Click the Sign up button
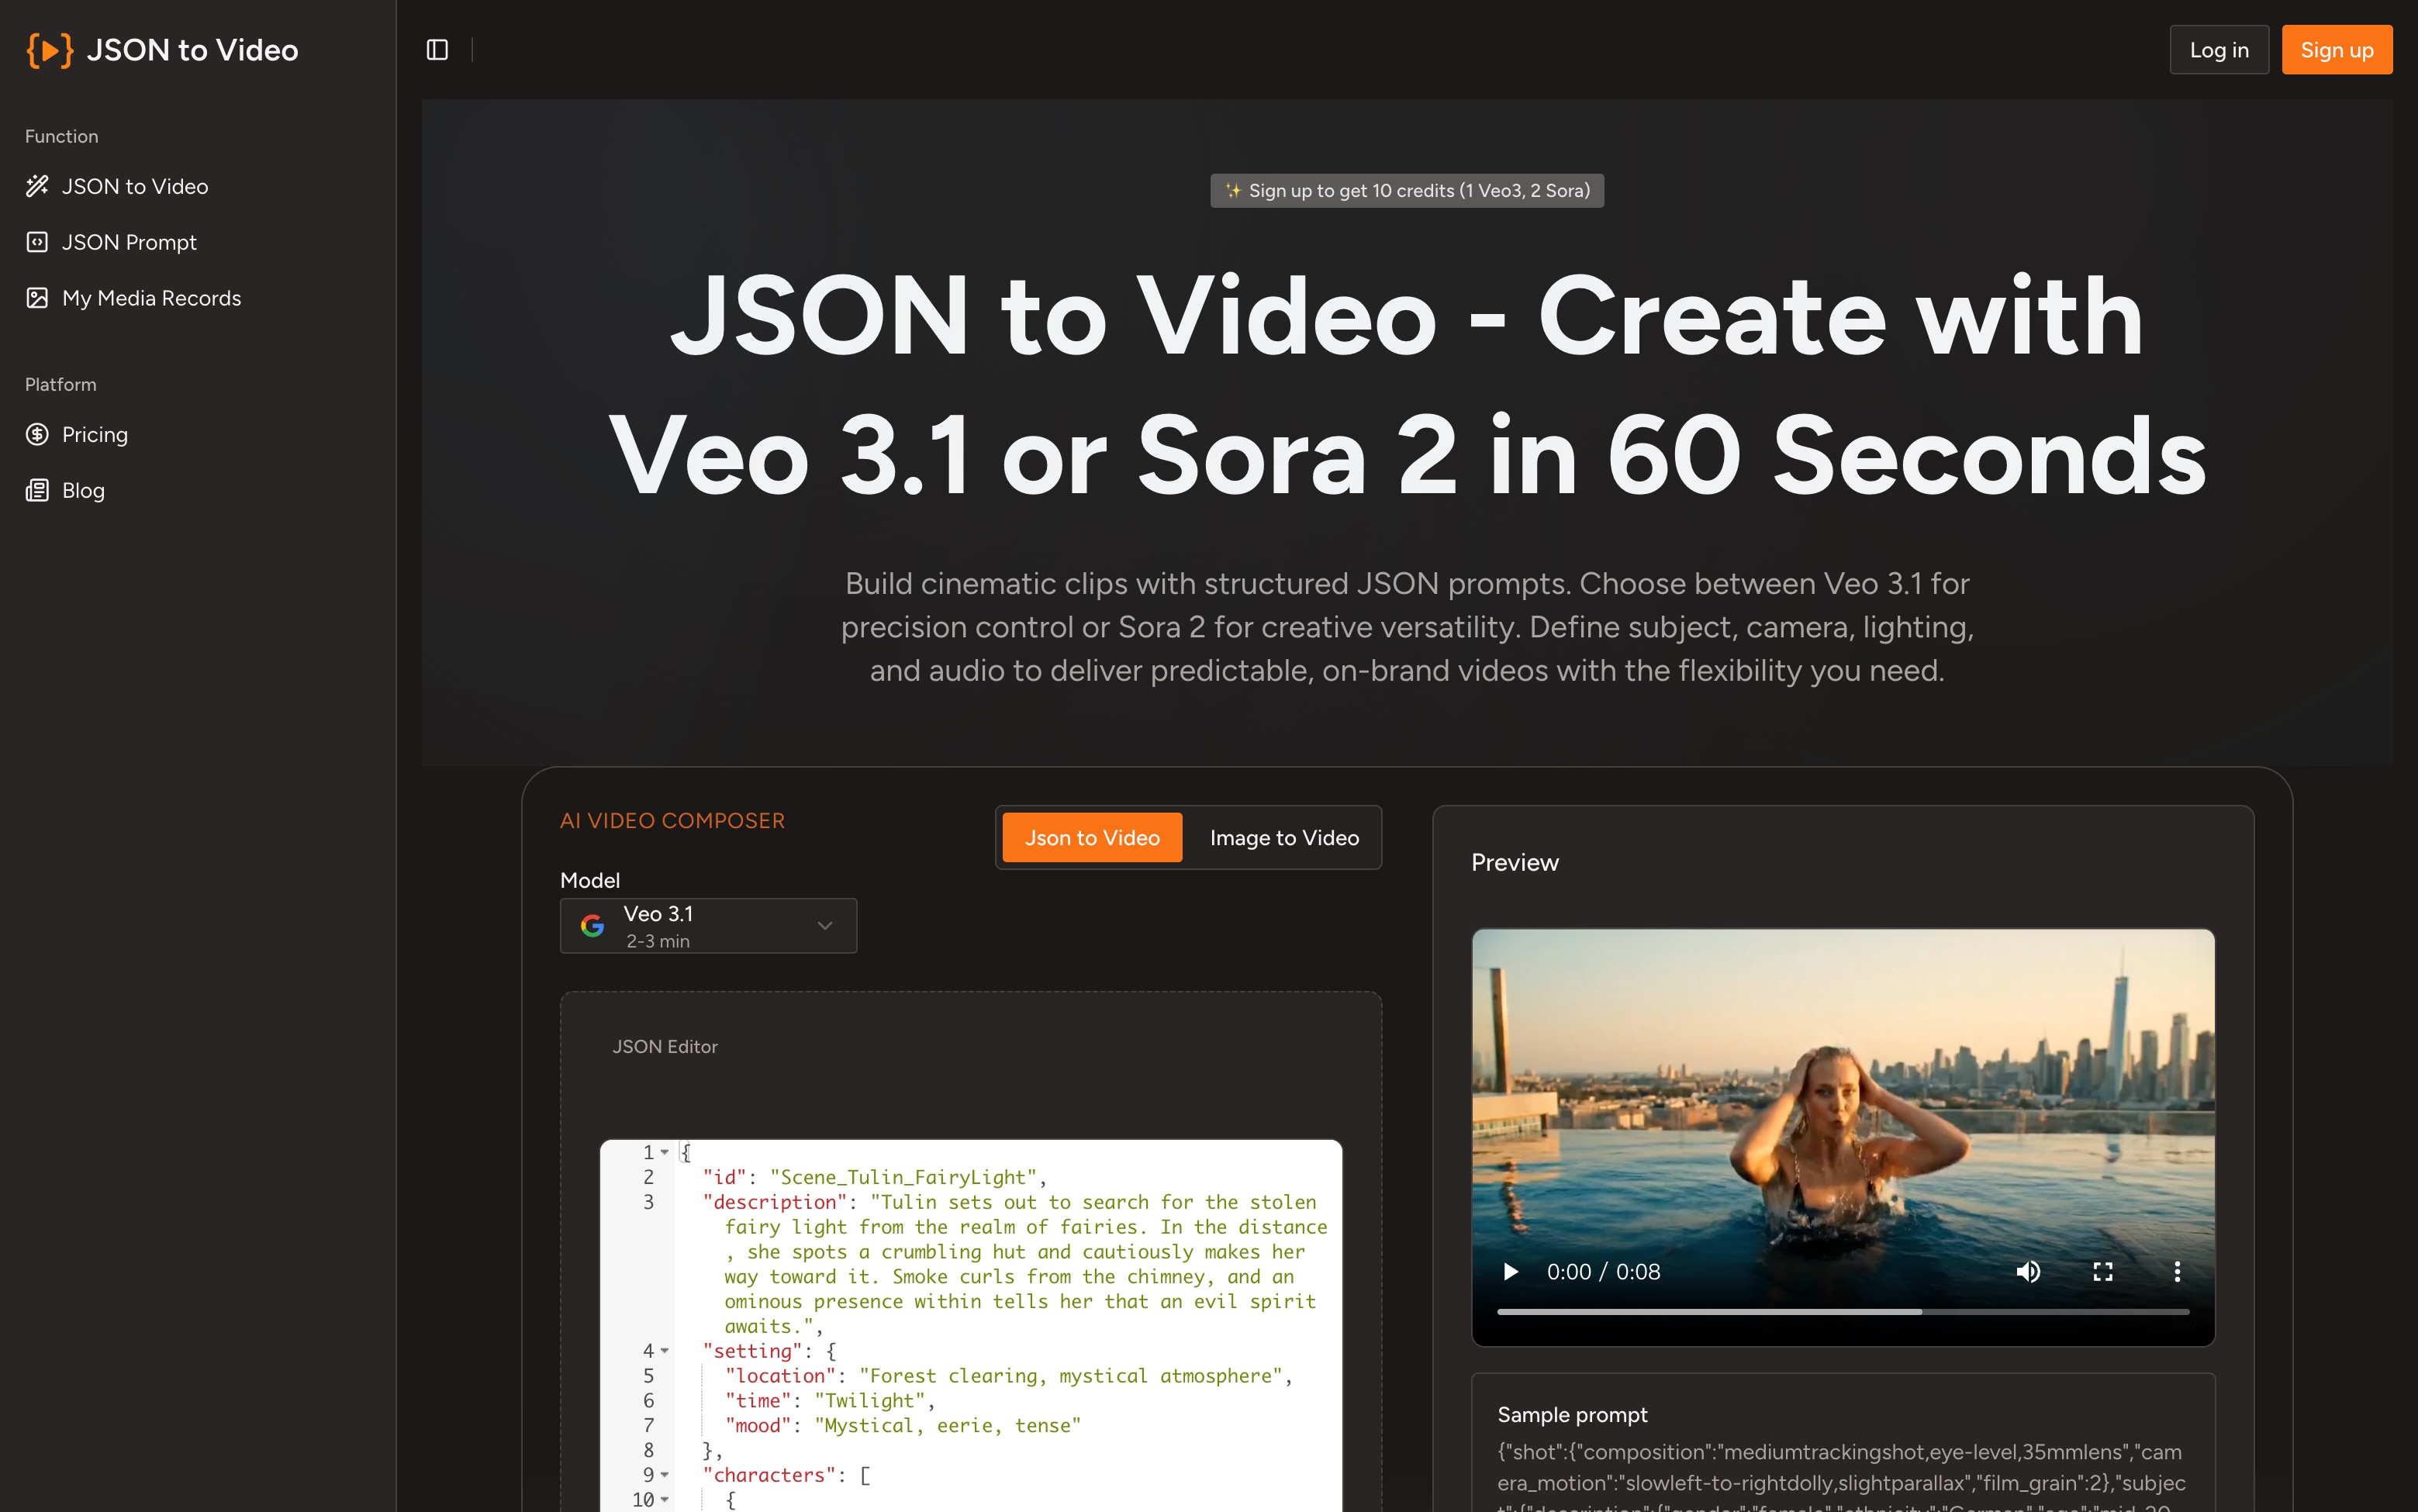The height and width of the screenshot is (1512, 2418). pyautogui.click(x=2336, y=49)
